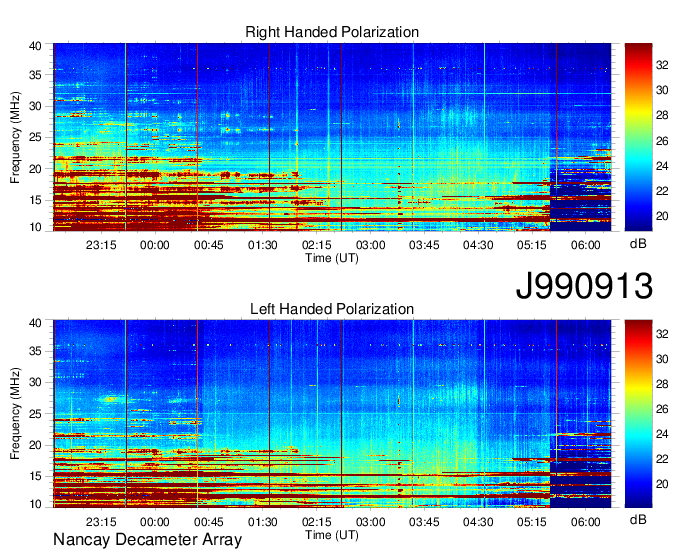Viewport: 680px width, 552px height.
Task: Click the Left Handed Polarization spectrogram image
Action: tap(332, 414)
